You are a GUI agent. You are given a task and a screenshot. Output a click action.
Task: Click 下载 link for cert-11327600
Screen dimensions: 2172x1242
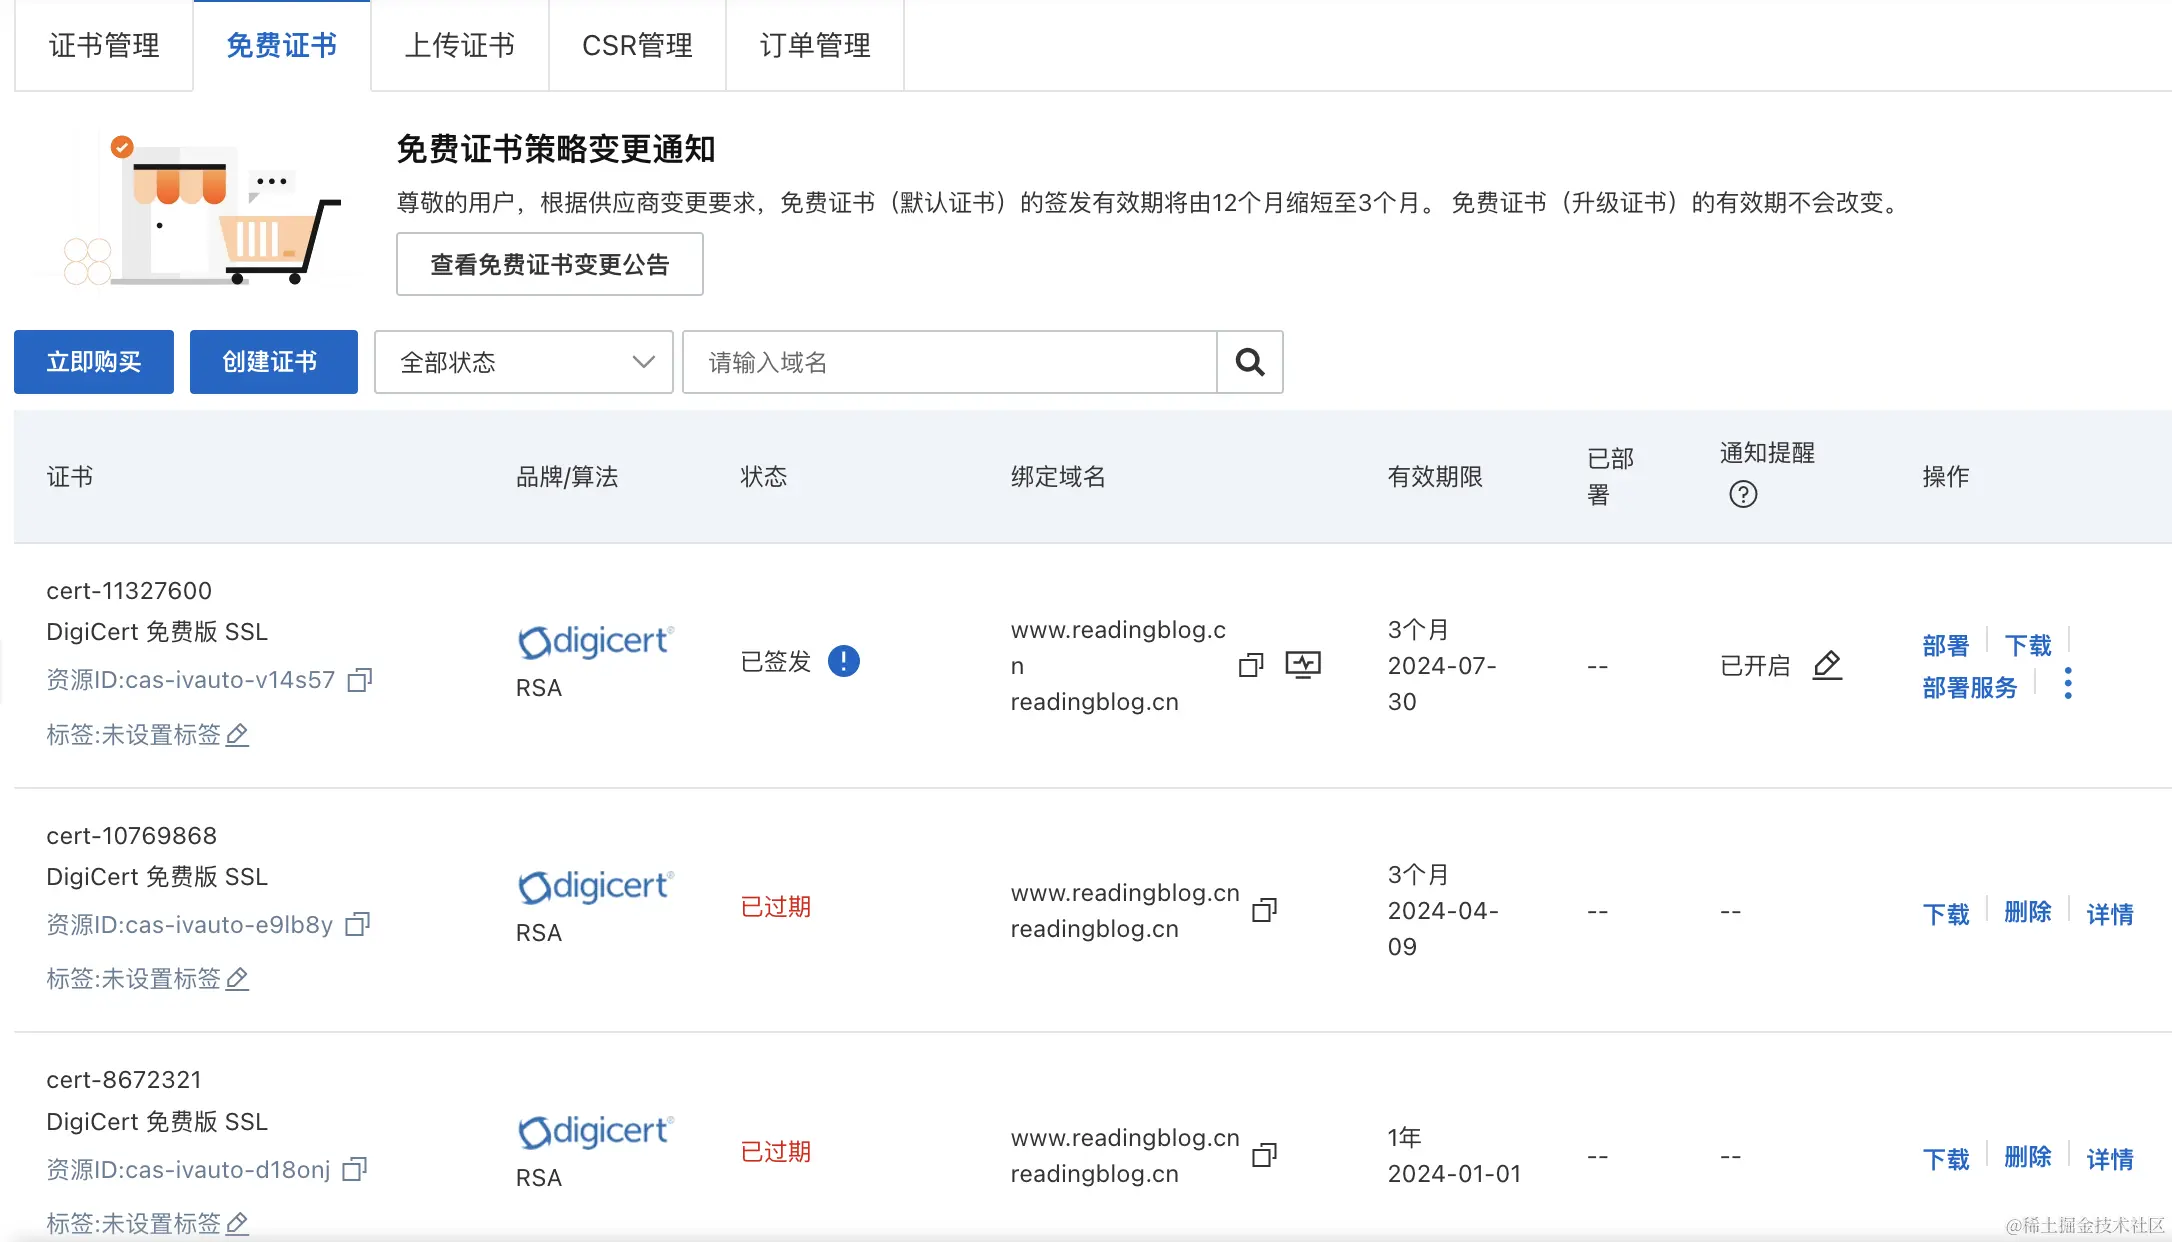pyautogui.click(x=2028, y=645)
